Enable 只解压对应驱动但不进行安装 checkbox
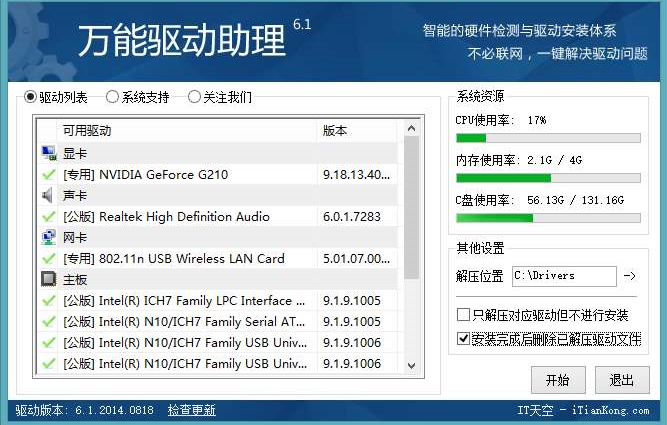 coord(463,315)
